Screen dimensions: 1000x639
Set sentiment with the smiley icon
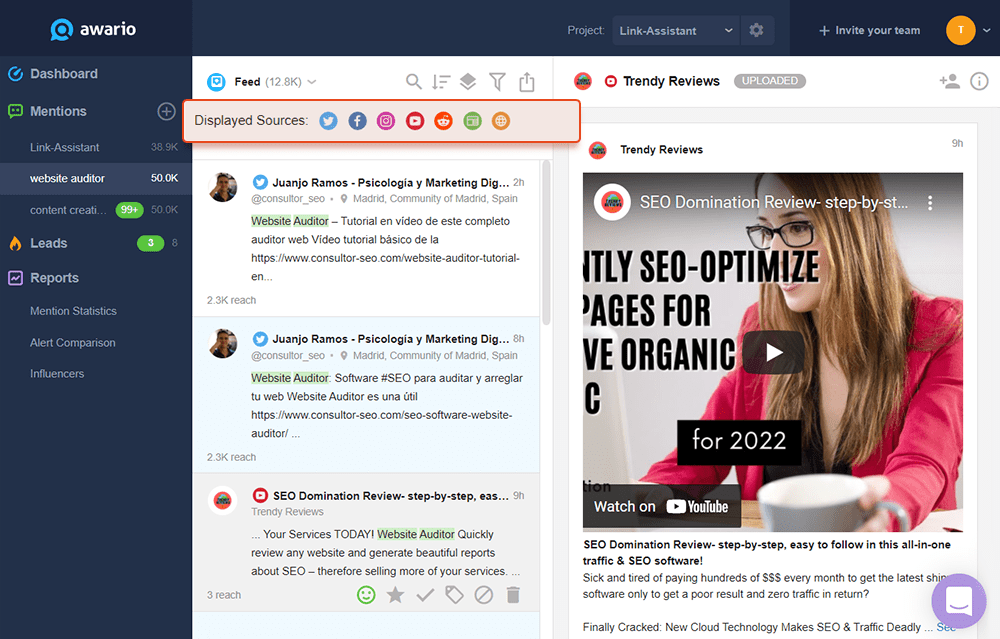coord(366,595)
